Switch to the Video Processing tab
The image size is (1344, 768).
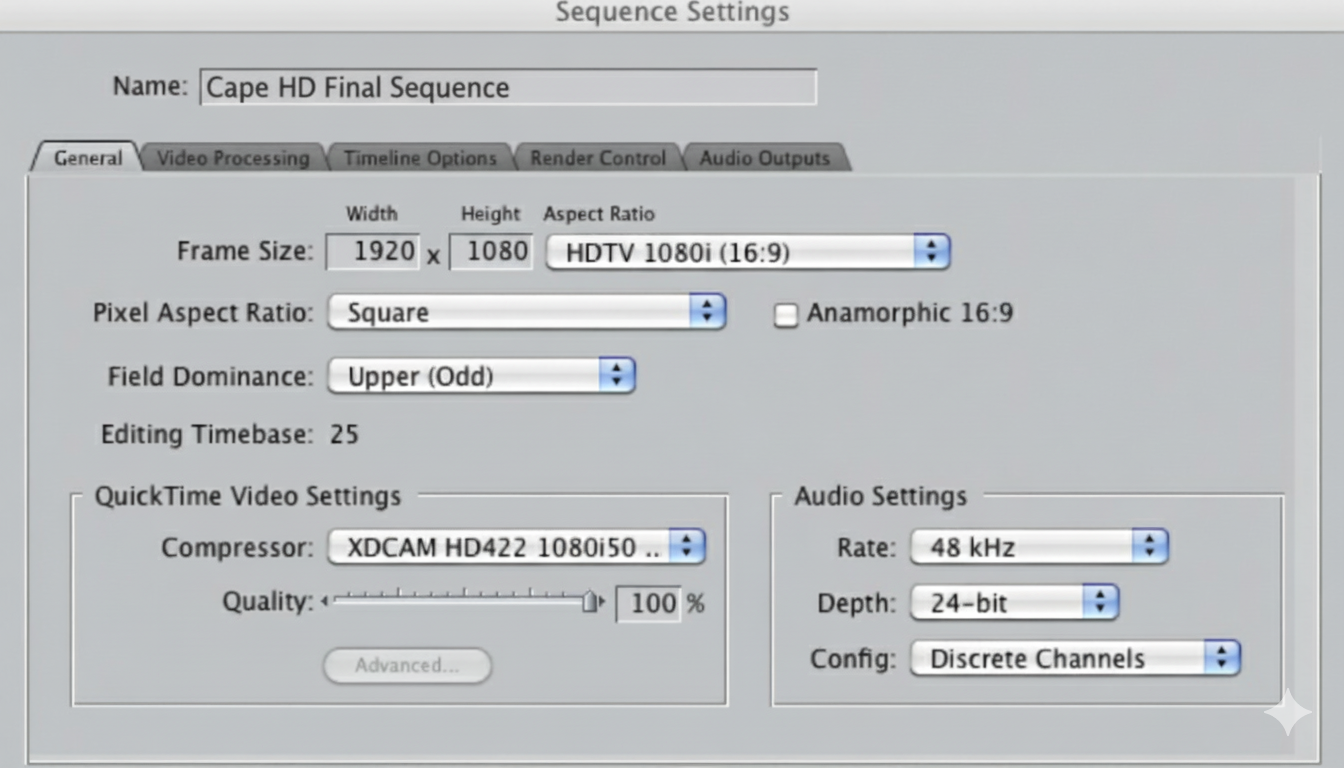pos(233,158)
